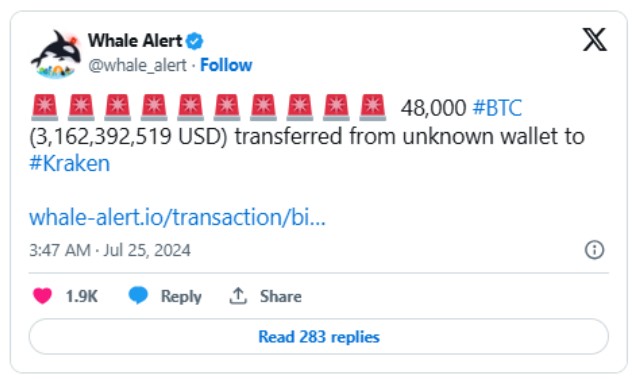
Task: Open the tweet info circle icon
Action: 595,249
